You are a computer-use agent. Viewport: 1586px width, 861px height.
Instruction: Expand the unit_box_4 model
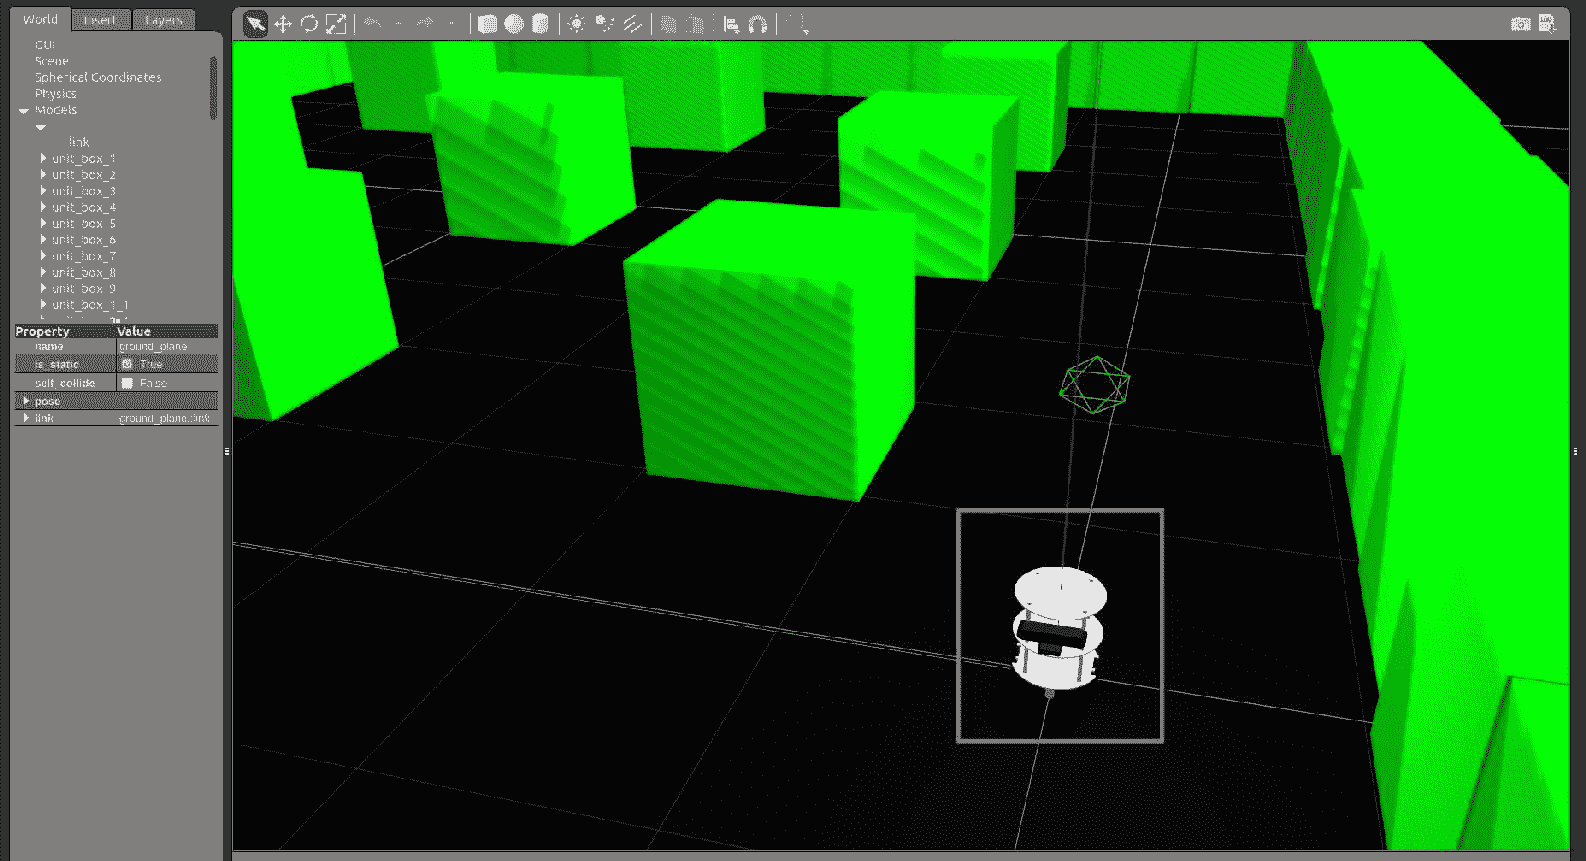coord(43,207)
